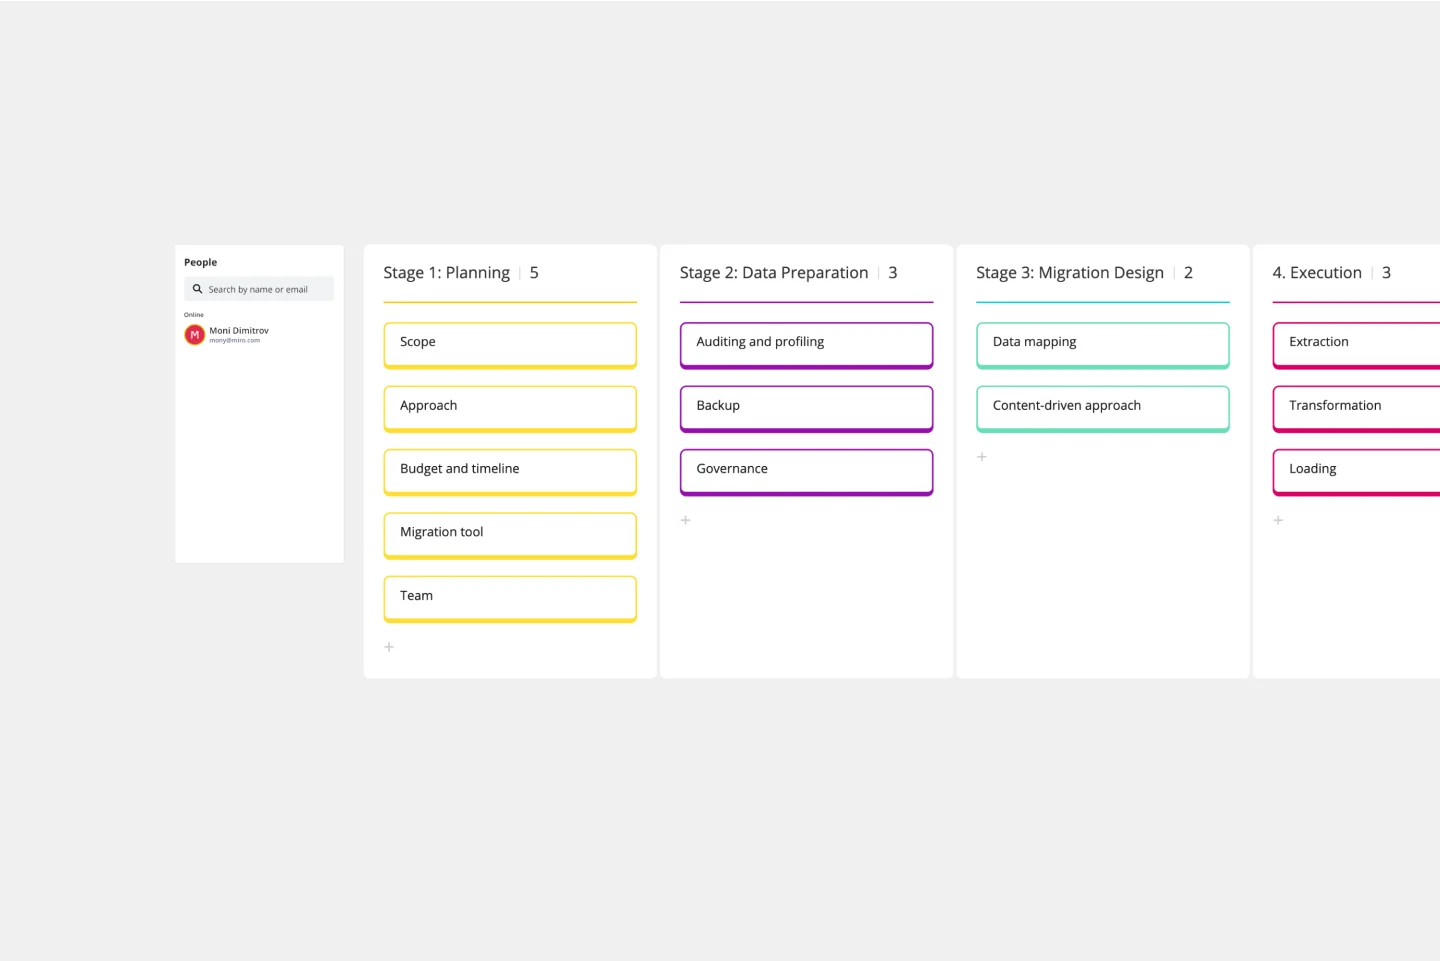
Task: Click the Stage 3: Migration Design title
Action: click(1070, 273)
